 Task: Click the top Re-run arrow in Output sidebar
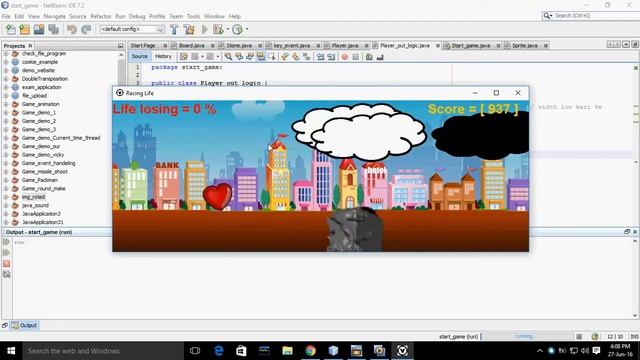[x=7, y=242]
